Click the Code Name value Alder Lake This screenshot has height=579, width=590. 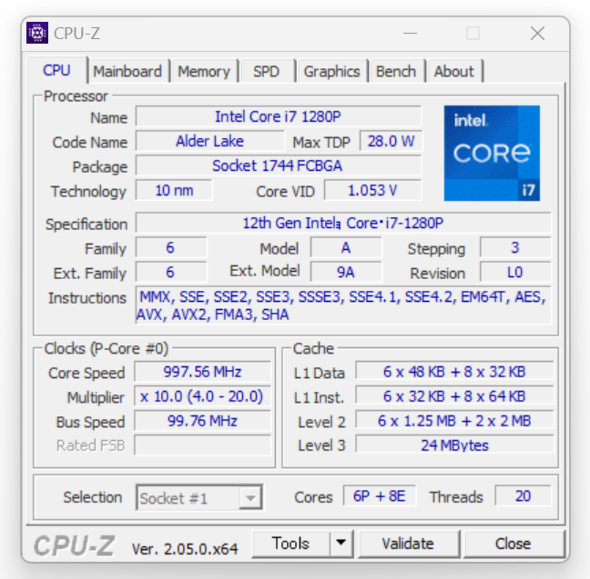tap(210, 141)
